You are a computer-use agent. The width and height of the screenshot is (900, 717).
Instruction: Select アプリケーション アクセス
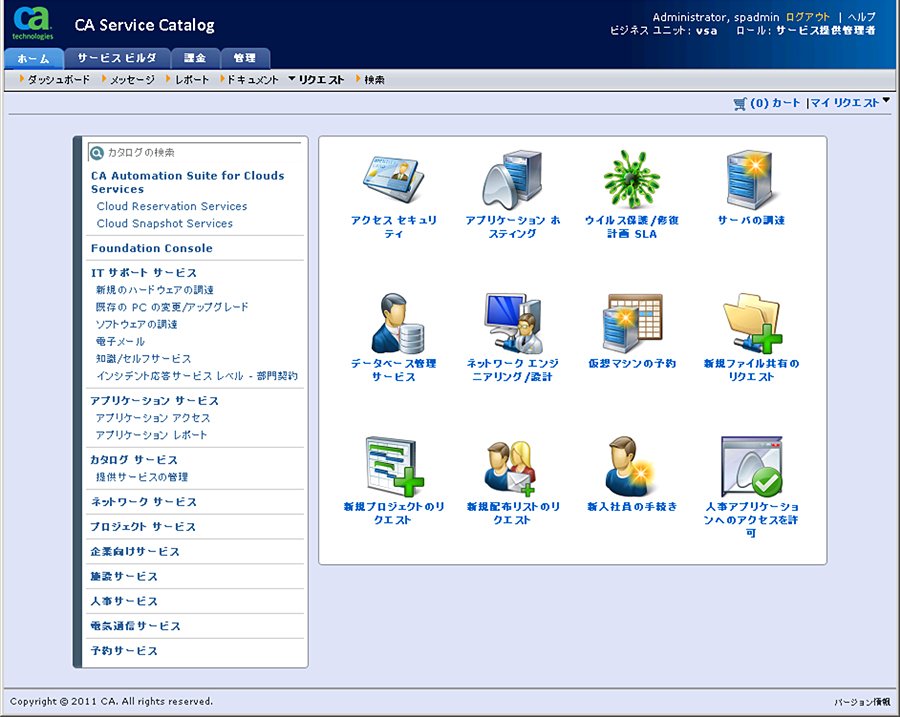click(x=153, y=418)
